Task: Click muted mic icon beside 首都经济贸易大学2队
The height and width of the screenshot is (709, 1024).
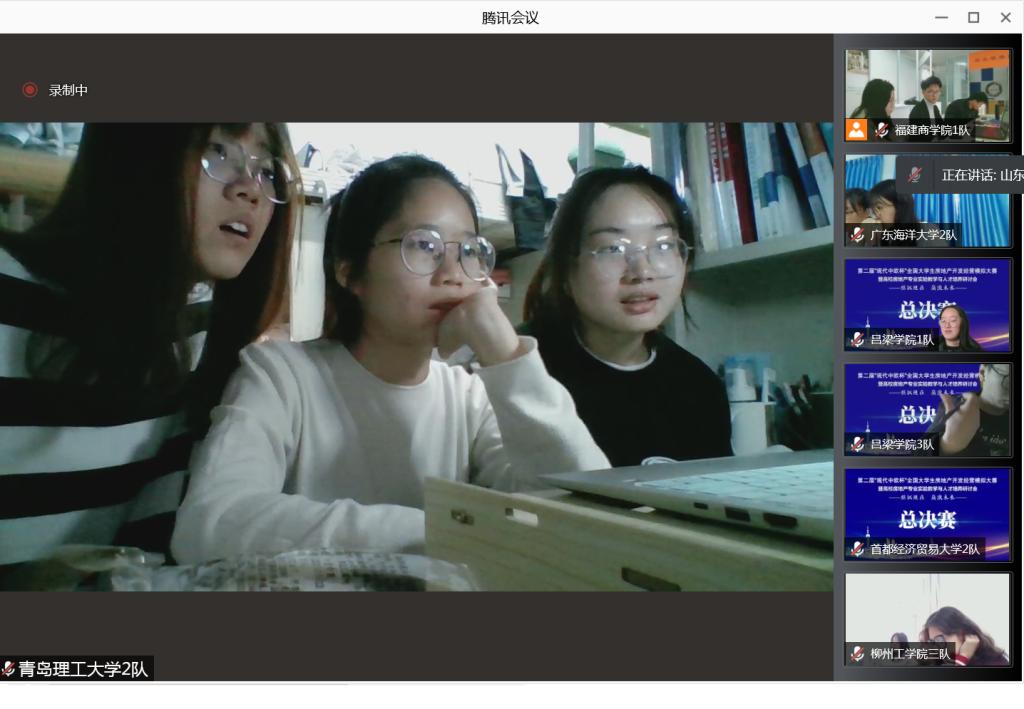Action: point(857,549)
